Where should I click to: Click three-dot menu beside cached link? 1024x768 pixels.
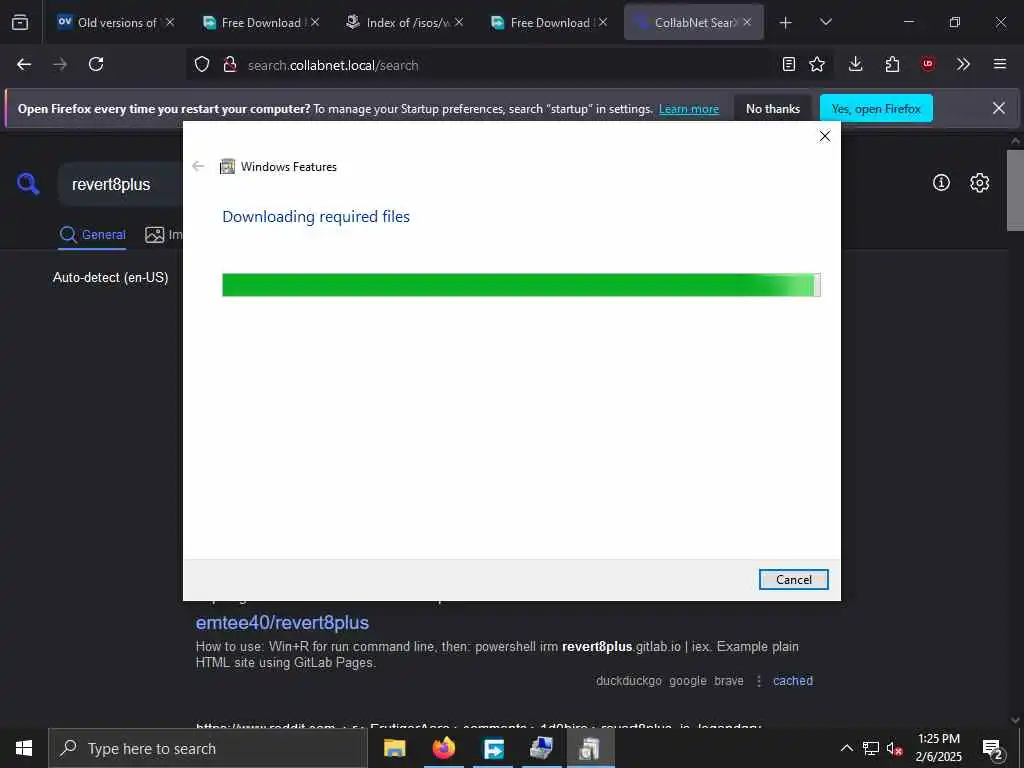point(759,681)
